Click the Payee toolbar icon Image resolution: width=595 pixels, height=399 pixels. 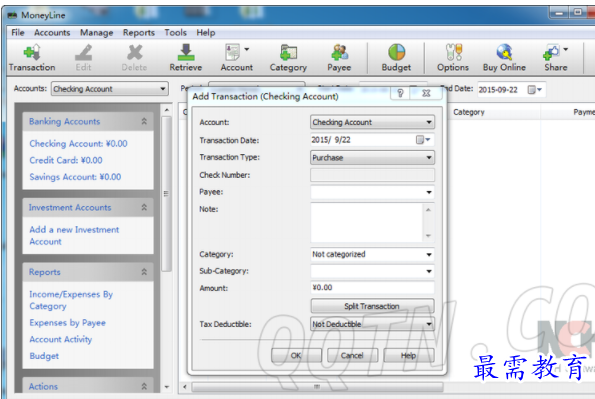pyautogui.click(x=339, y=53)
